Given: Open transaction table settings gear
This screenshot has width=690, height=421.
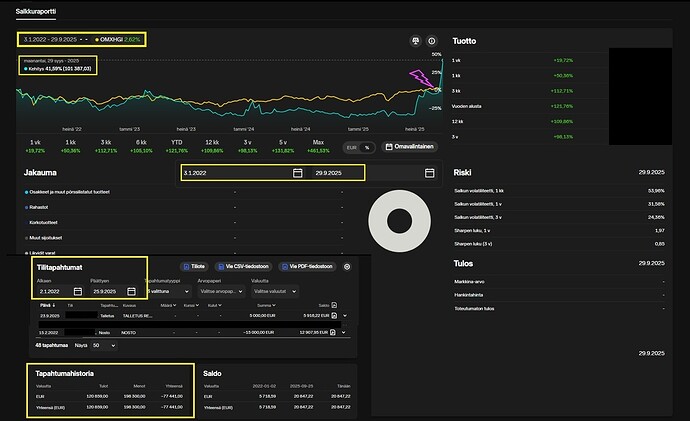Looking at the screenshot, I should click(x=347, y=267).
